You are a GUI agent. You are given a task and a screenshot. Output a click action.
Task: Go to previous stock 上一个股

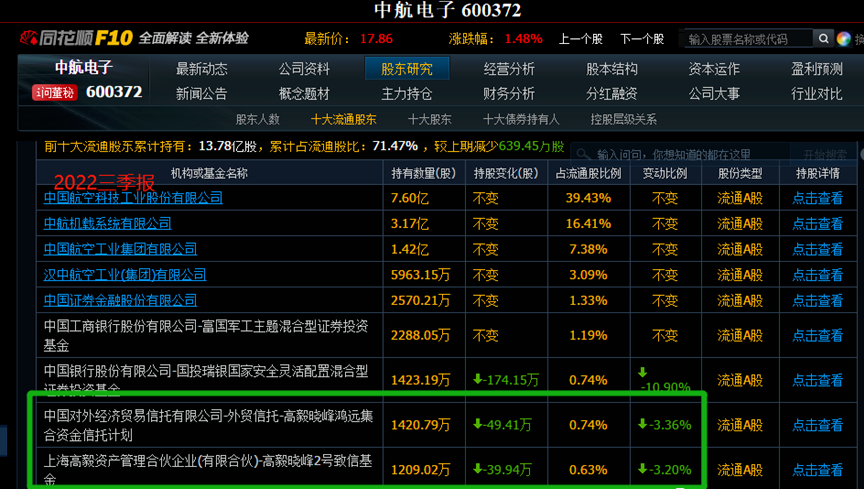(x=581, y=39)
